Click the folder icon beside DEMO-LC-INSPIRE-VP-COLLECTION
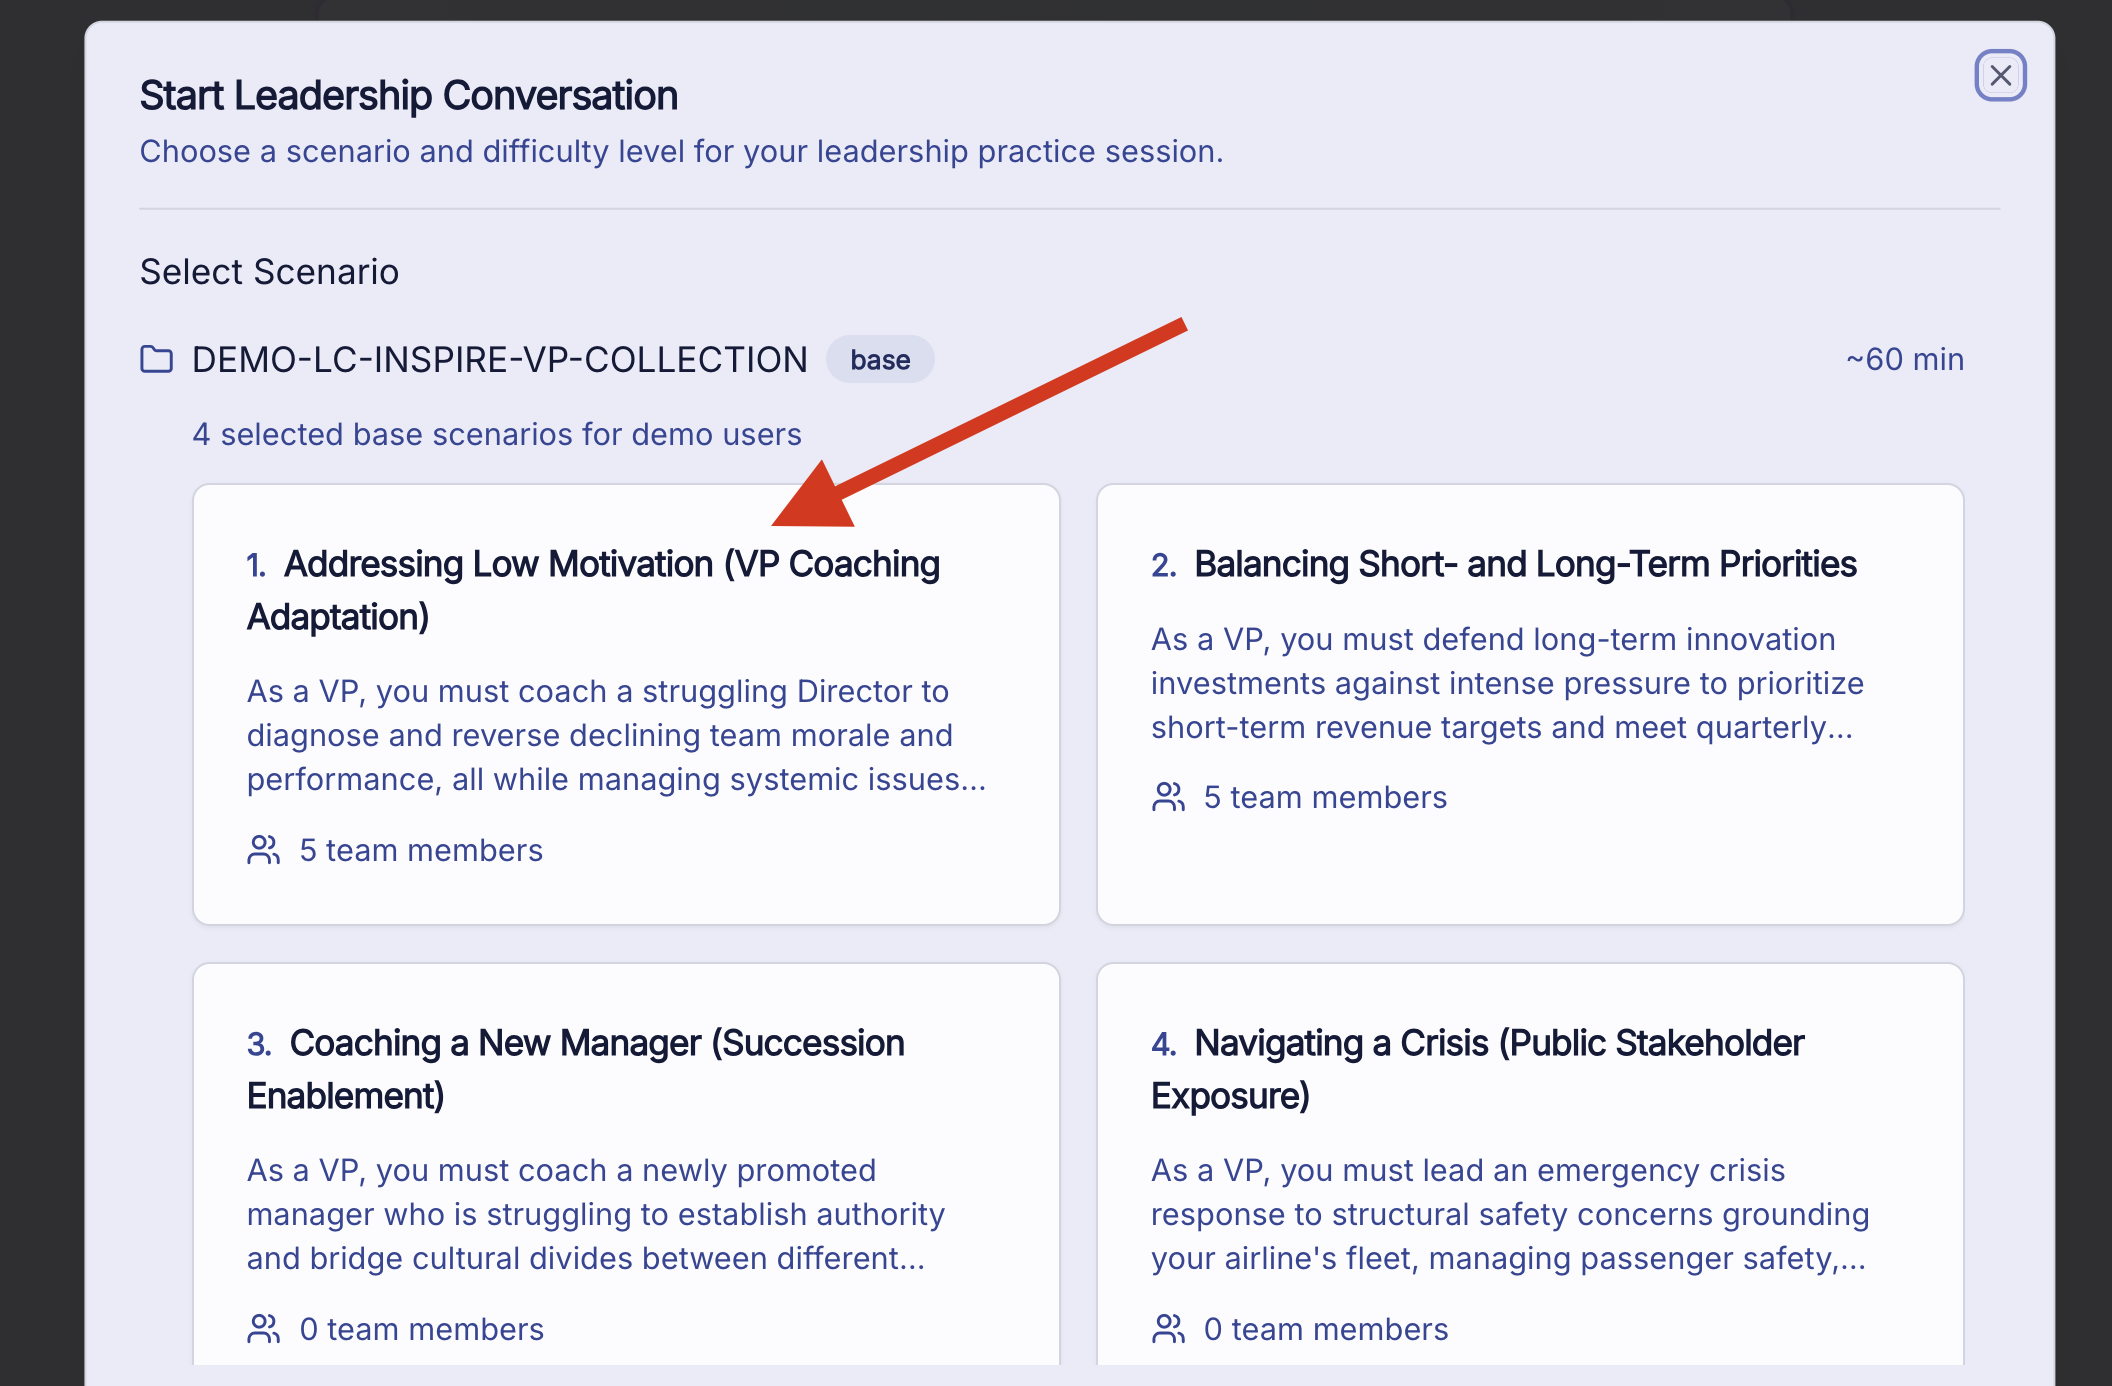The height and width of the screenshot is (1386, 2112). click(x=156, y=359)
